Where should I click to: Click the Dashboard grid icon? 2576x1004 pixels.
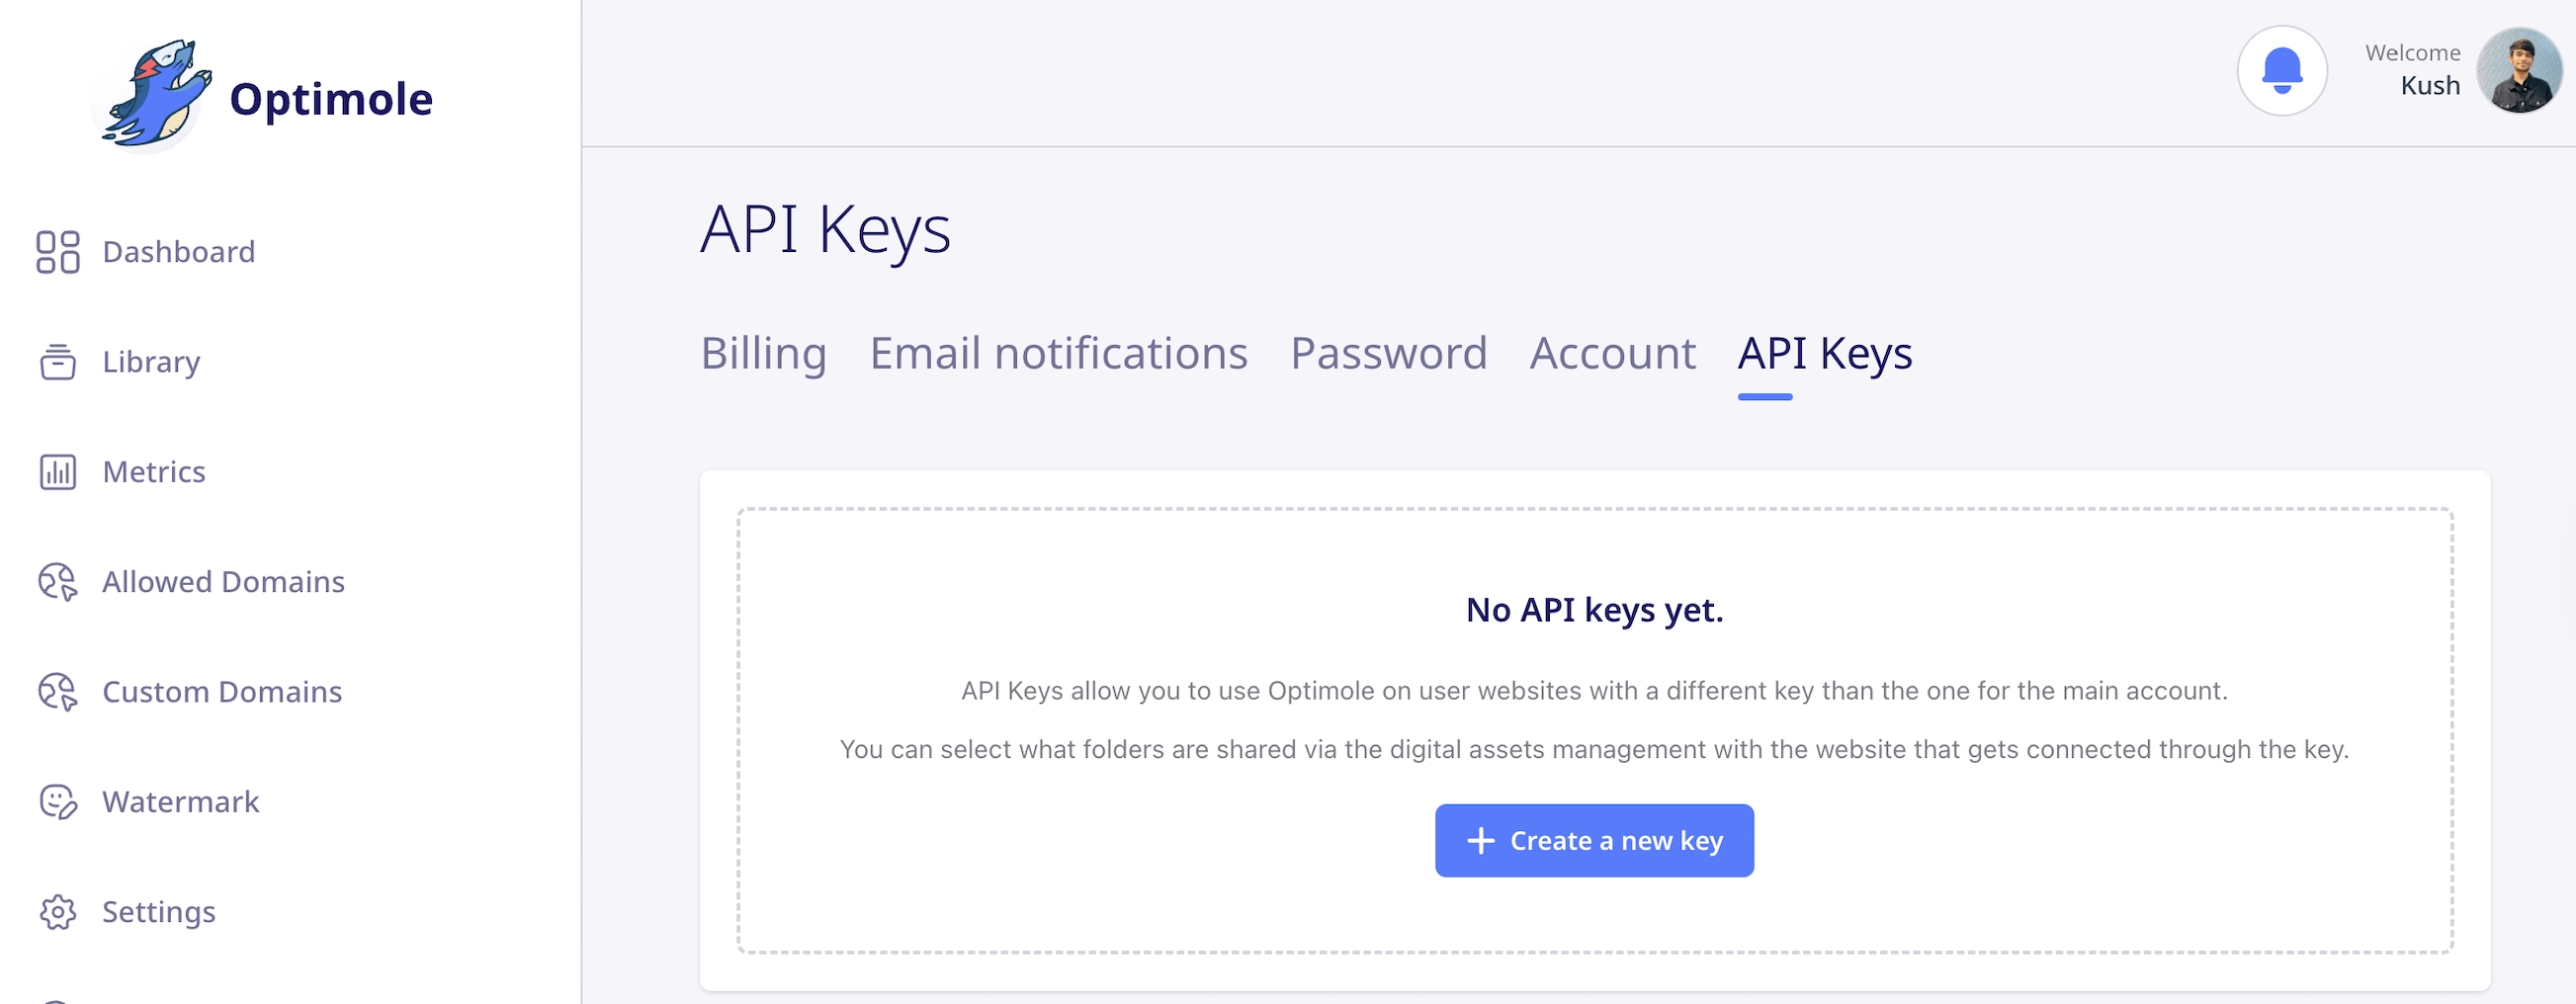click(58, 252)
